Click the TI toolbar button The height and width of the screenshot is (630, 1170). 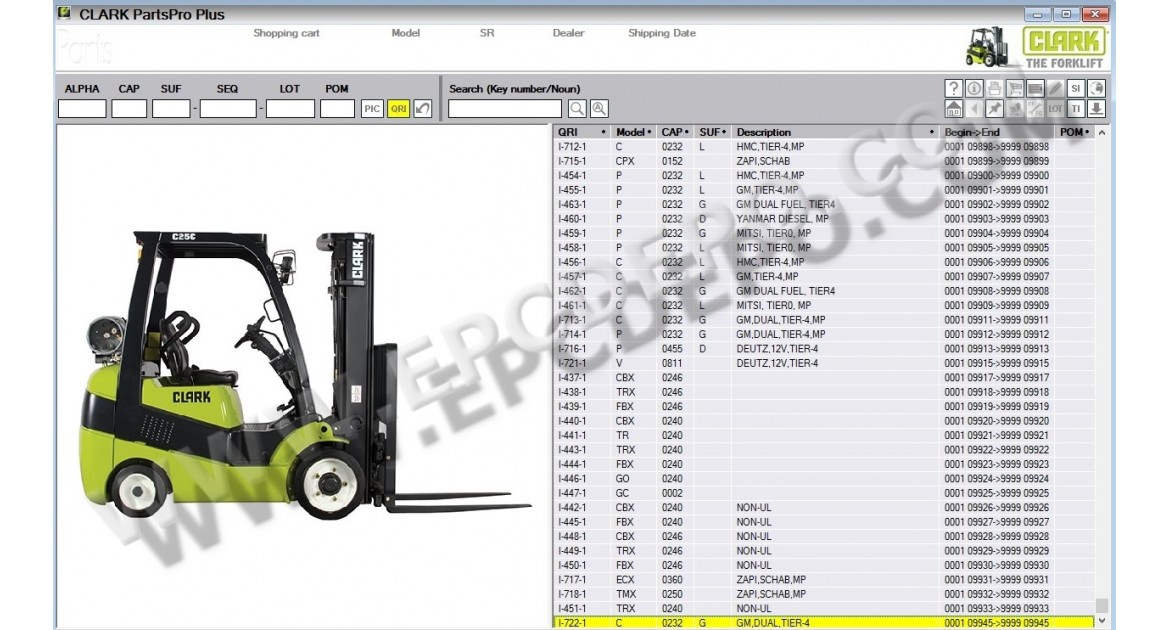click(x=1075, y=108)
